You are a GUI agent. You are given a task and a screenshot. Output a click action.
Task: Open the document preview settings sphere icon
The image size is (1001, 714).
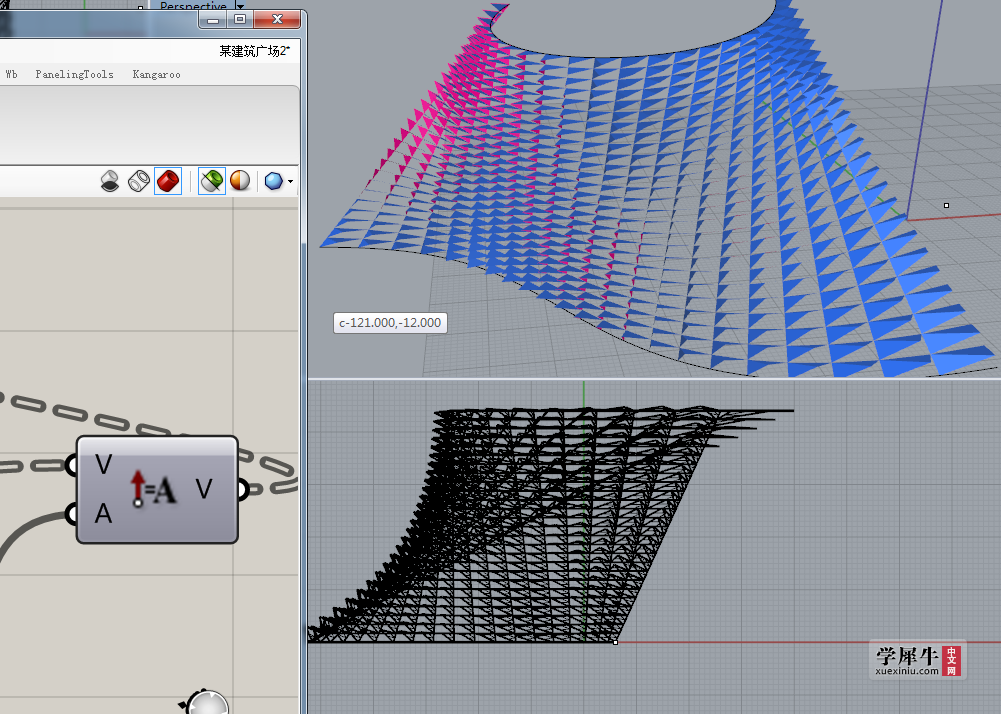pyautogui.click(x=240, y=181)
